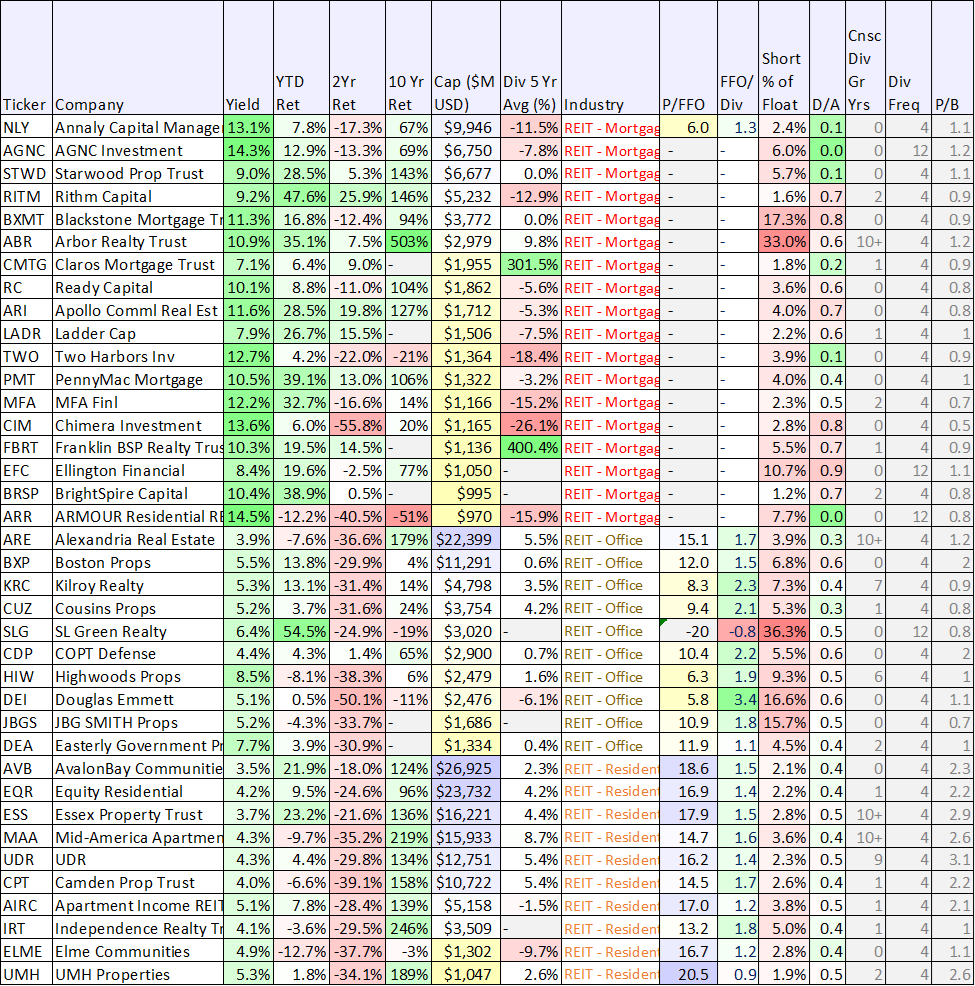Select the 10 Yr Ret header cell

408,58
